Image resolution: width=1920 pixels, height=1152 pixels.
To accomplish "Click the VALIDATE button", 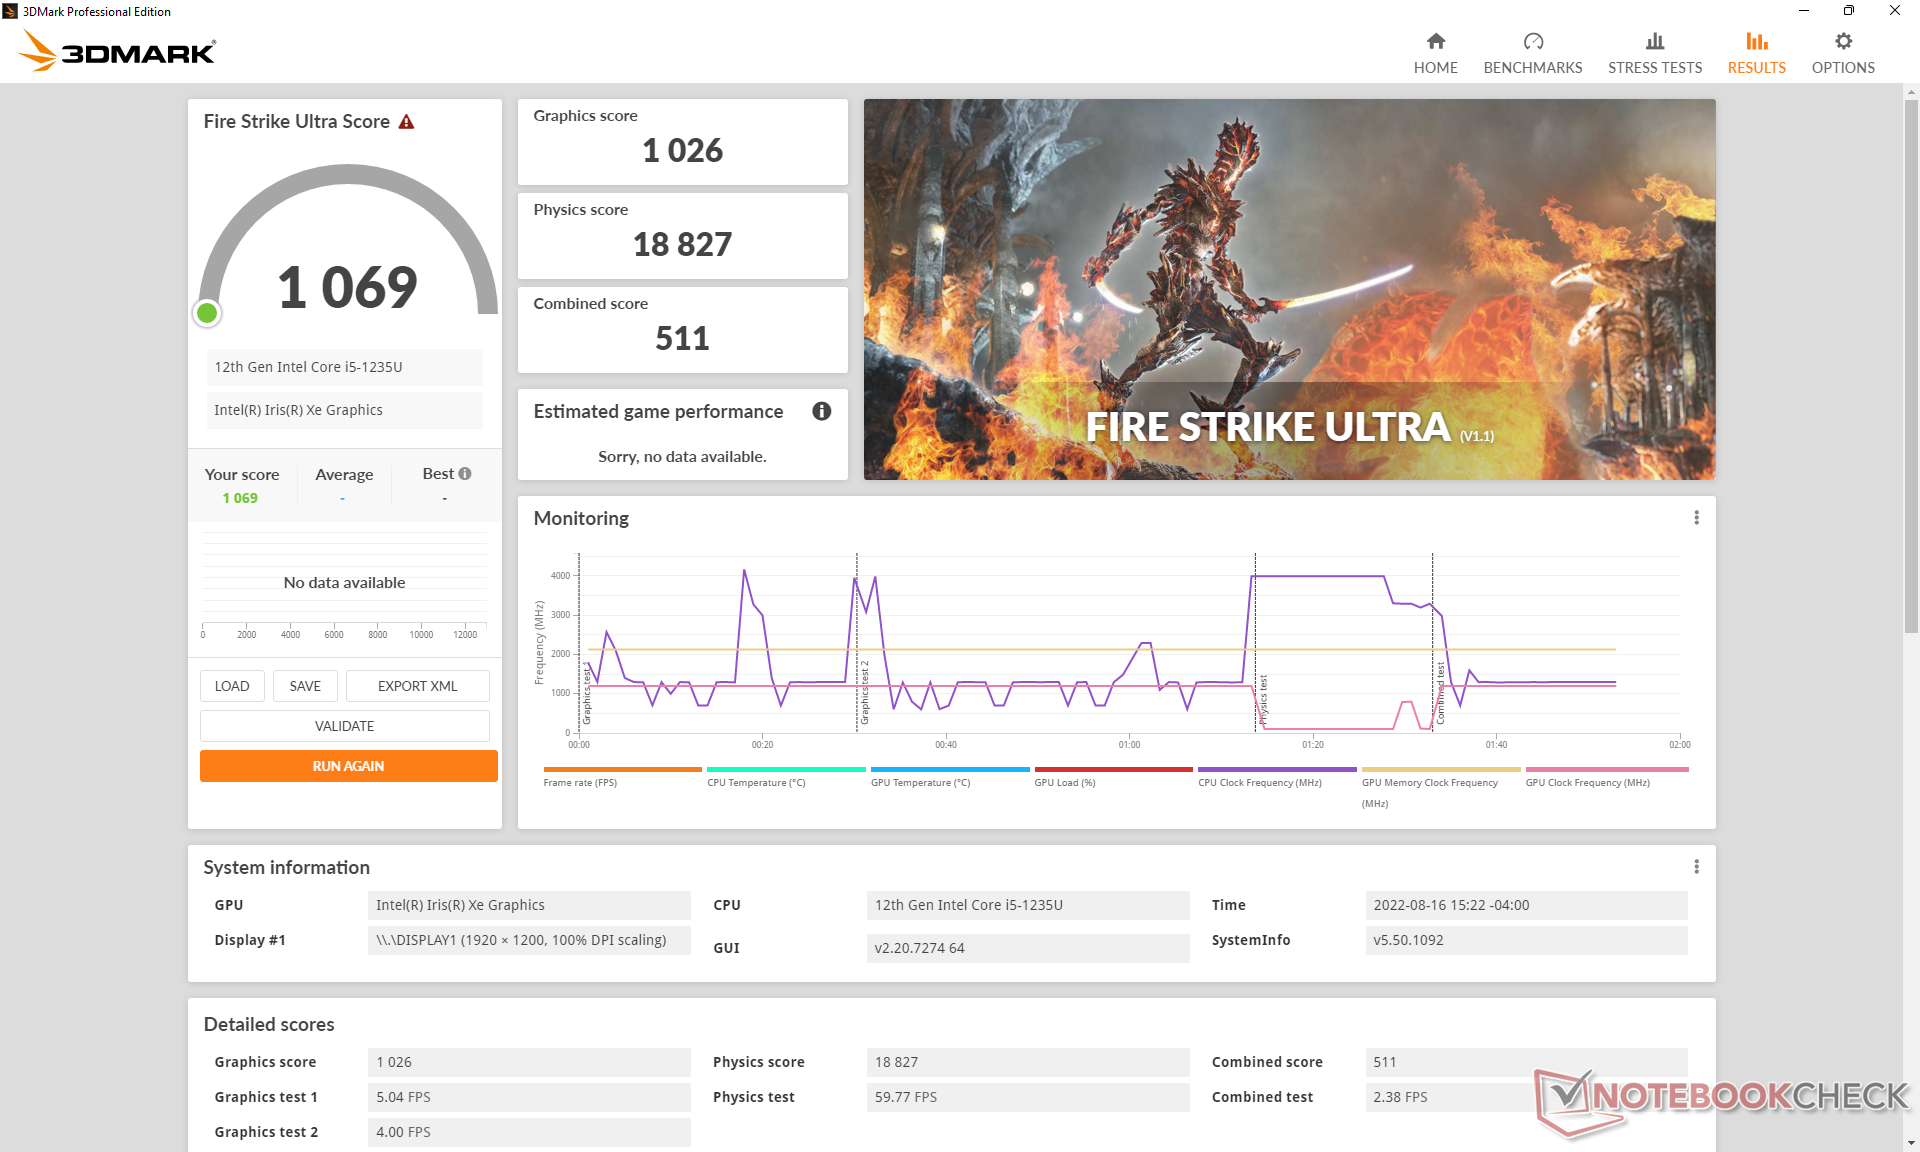I will tap(344, 726).
